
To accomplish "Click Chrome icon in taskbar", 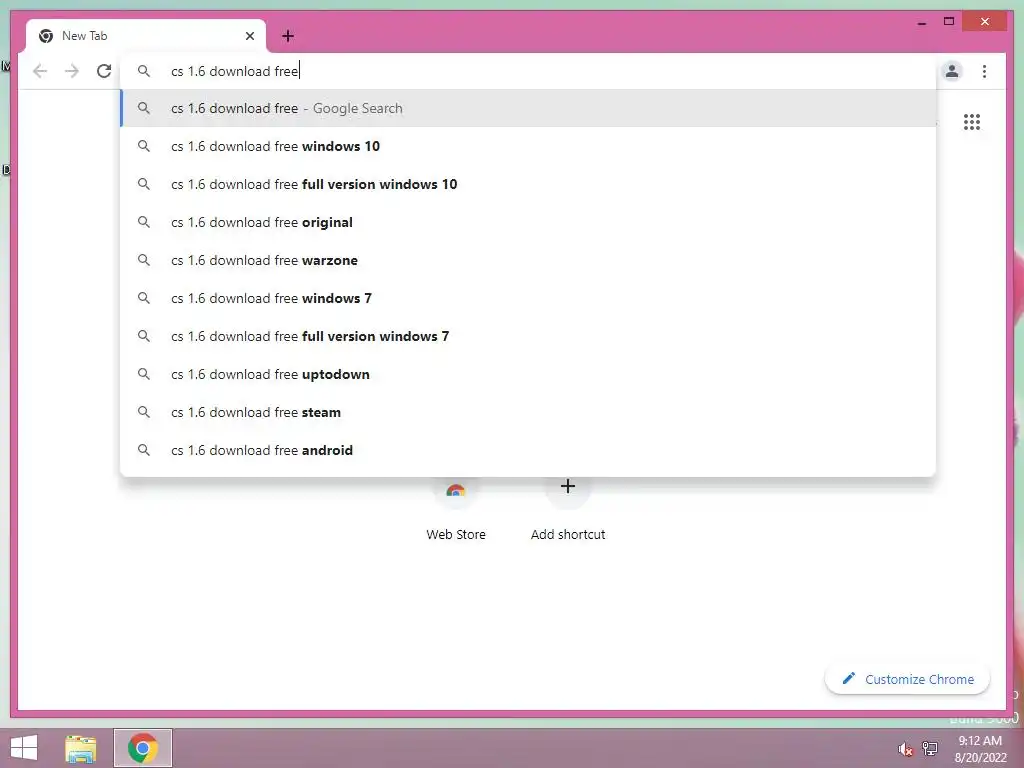I will pos(143,748).
